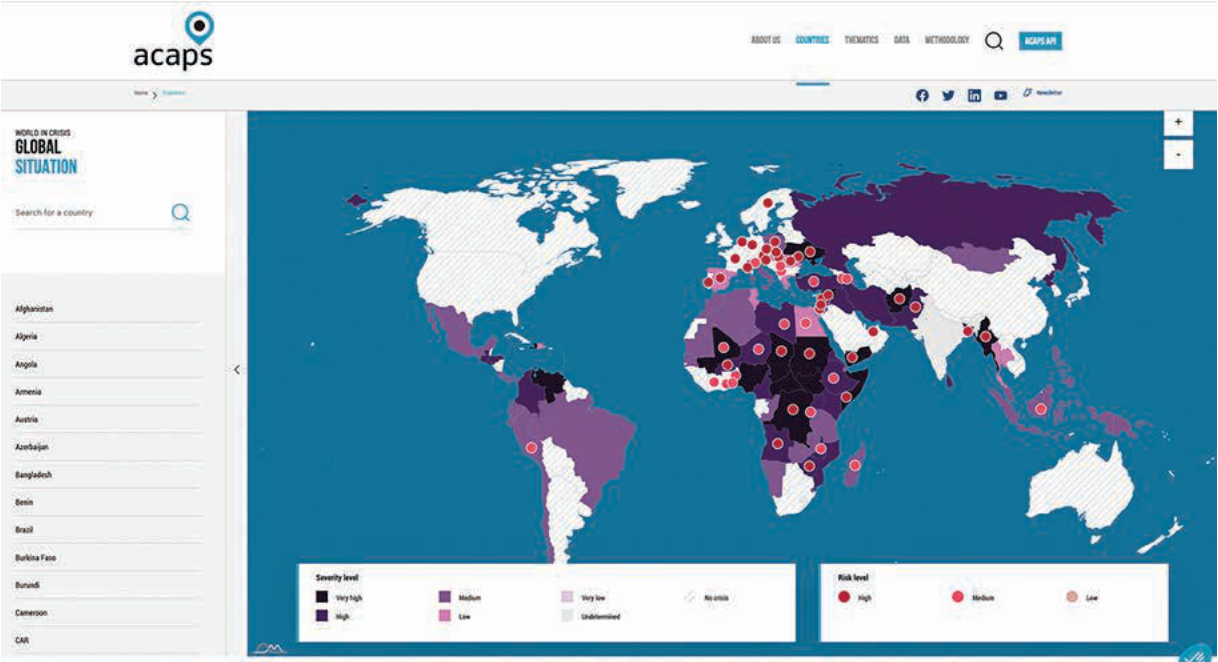The width and height of the screenshot is (1218, 662).
Task: Select Algeria in the country list
Action: pyautogui.click(x=106, y=337)
